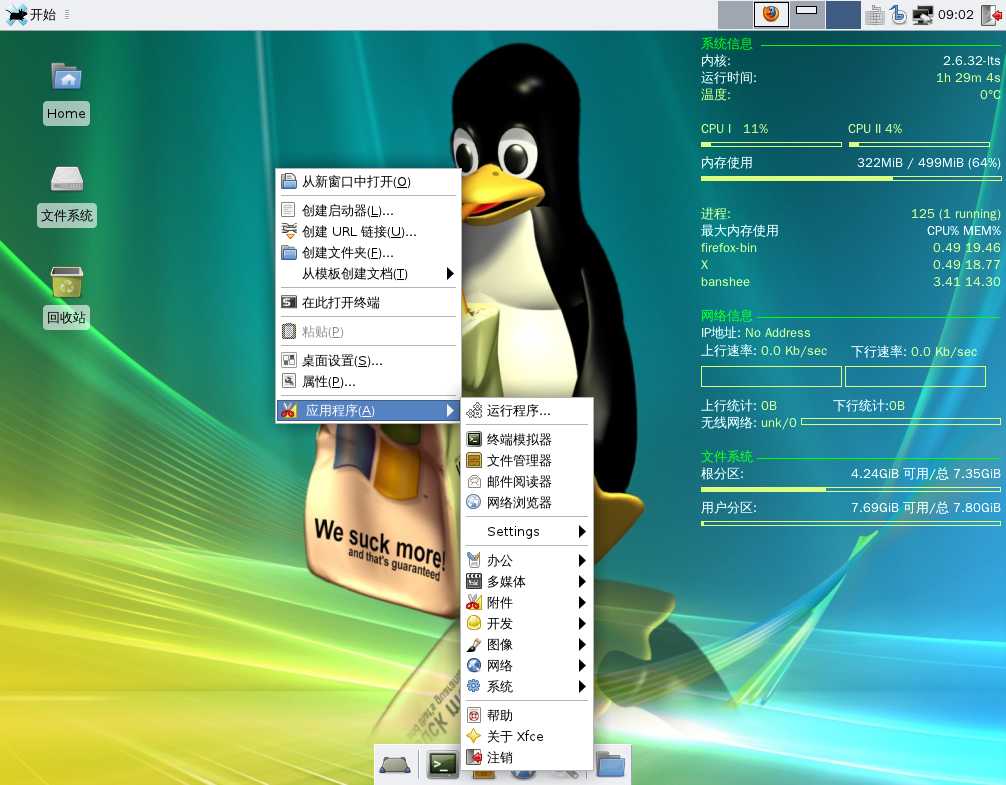Launch 网络浏览器 web browser
1006x785 pixels.
point(527,503)
